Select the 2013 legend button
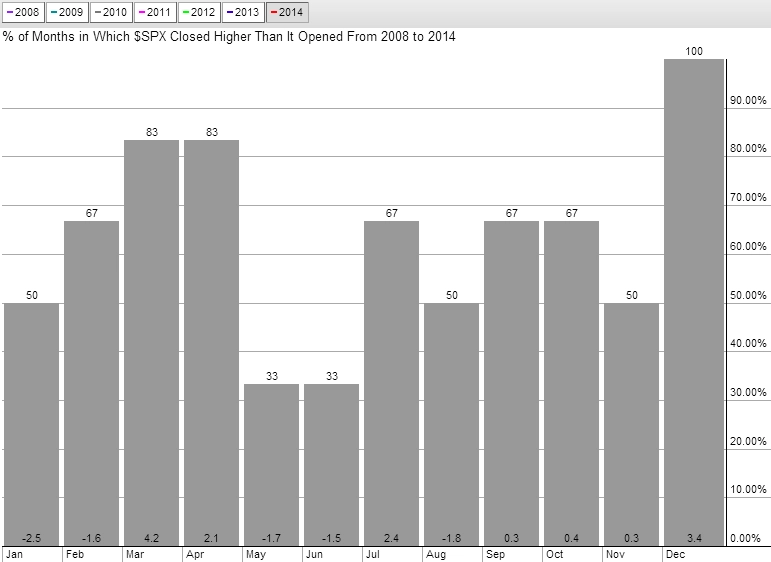Viewport: 771px width, 562px height. click(x=243, y=13)
